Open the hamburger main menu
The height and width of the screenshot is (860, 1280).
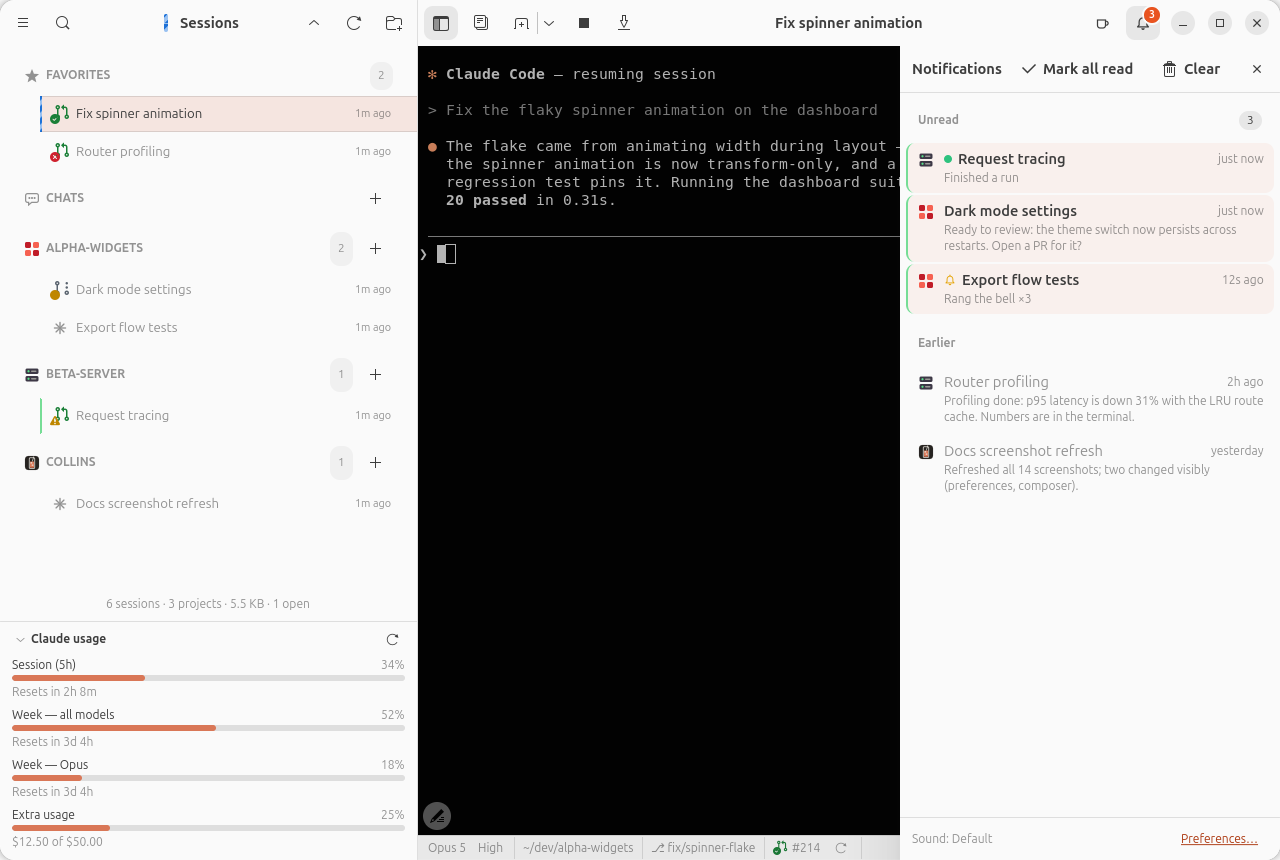click(x=23, y=23)
